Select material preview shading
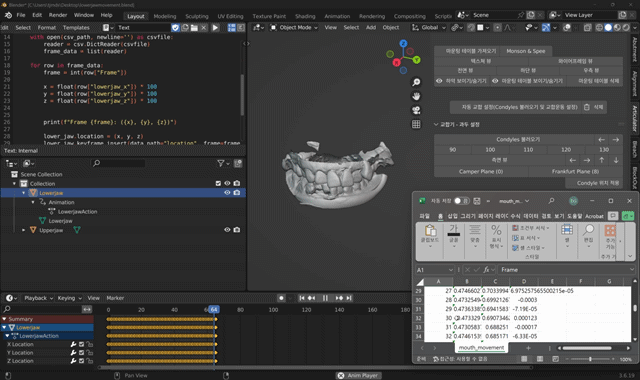Viewport: 640px width, 380px height. (617, 28)
